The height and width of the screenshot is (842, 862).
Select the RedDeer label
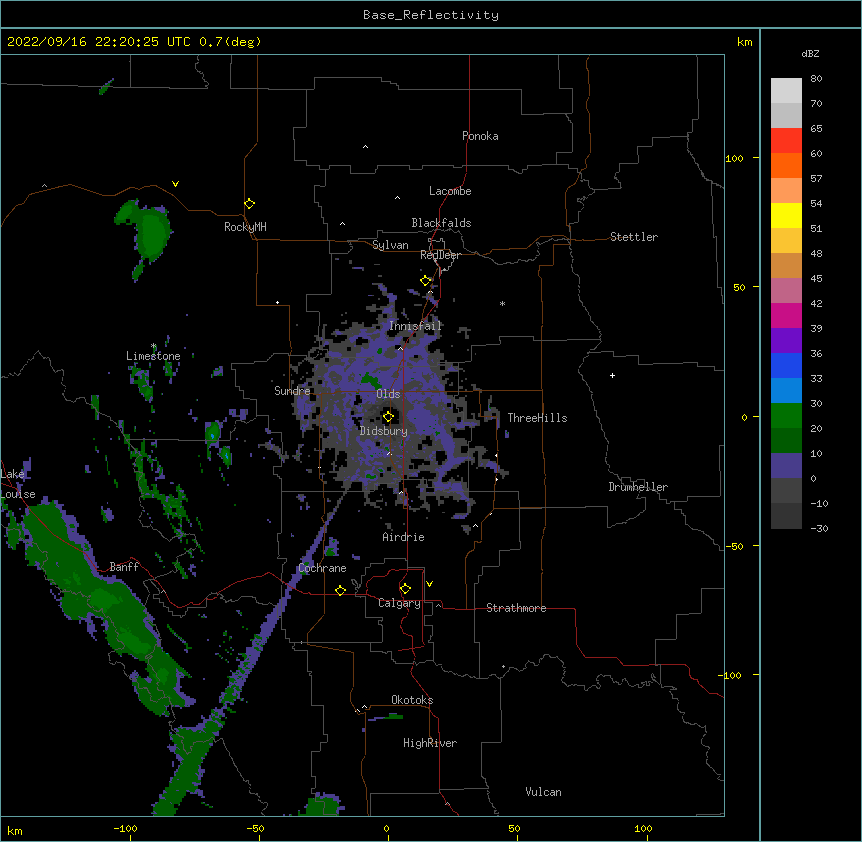pos(440,255)
